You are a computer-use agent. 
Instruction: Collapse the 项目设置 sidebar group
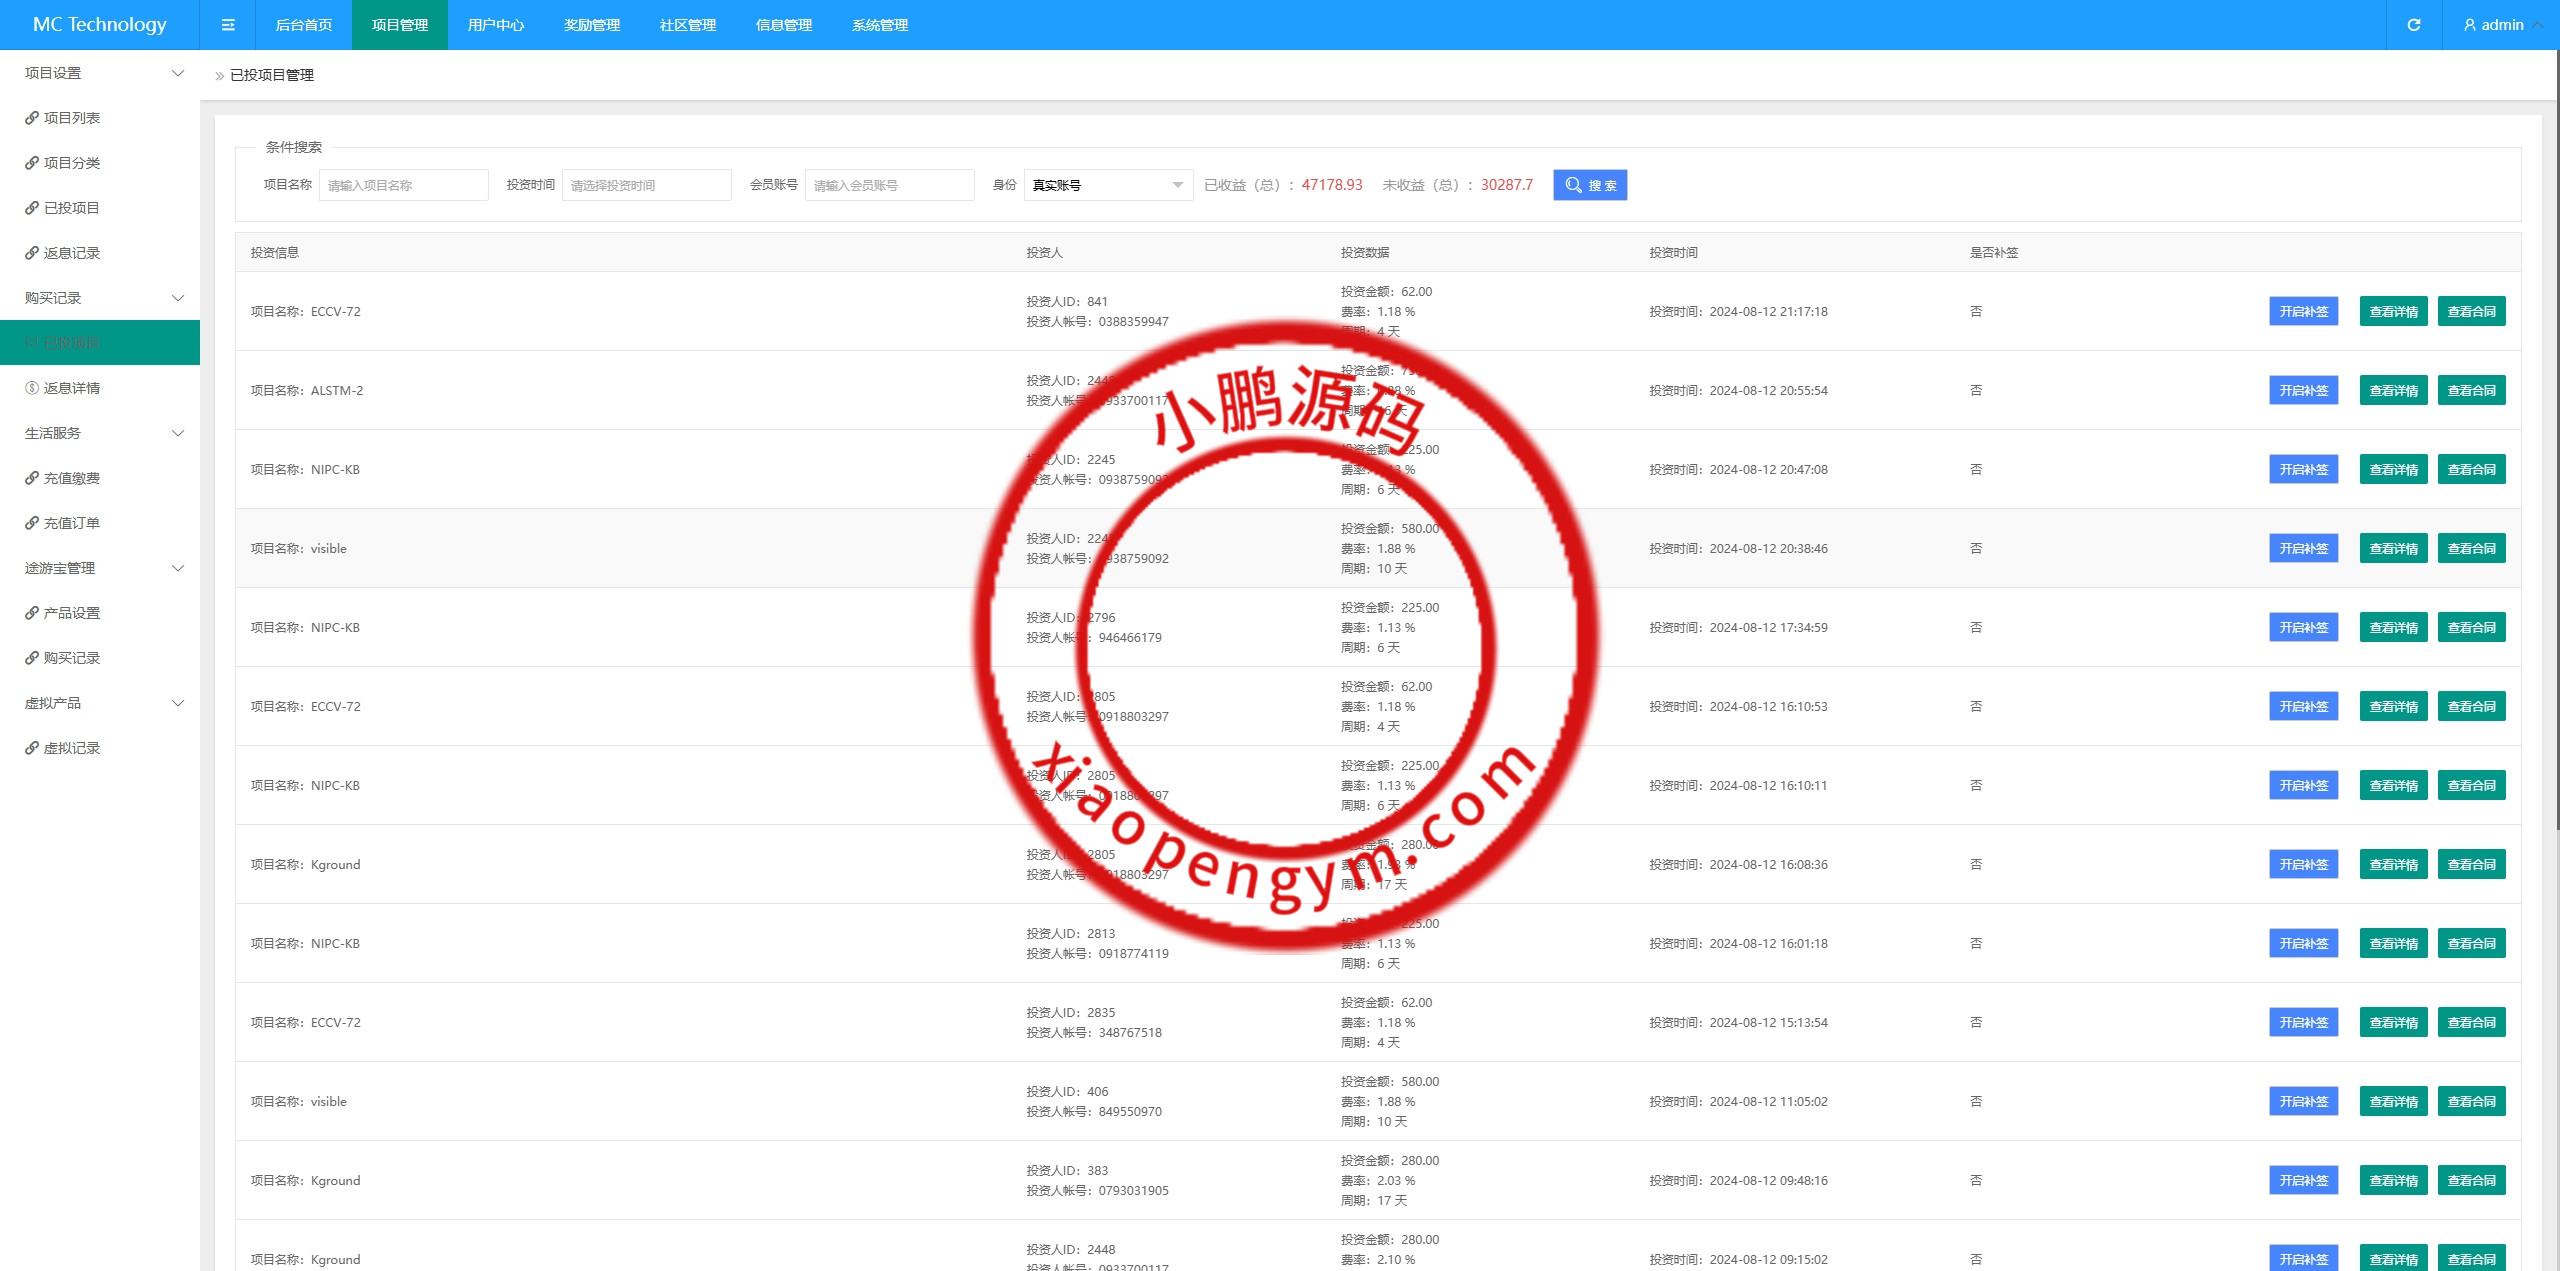point(178,73)
